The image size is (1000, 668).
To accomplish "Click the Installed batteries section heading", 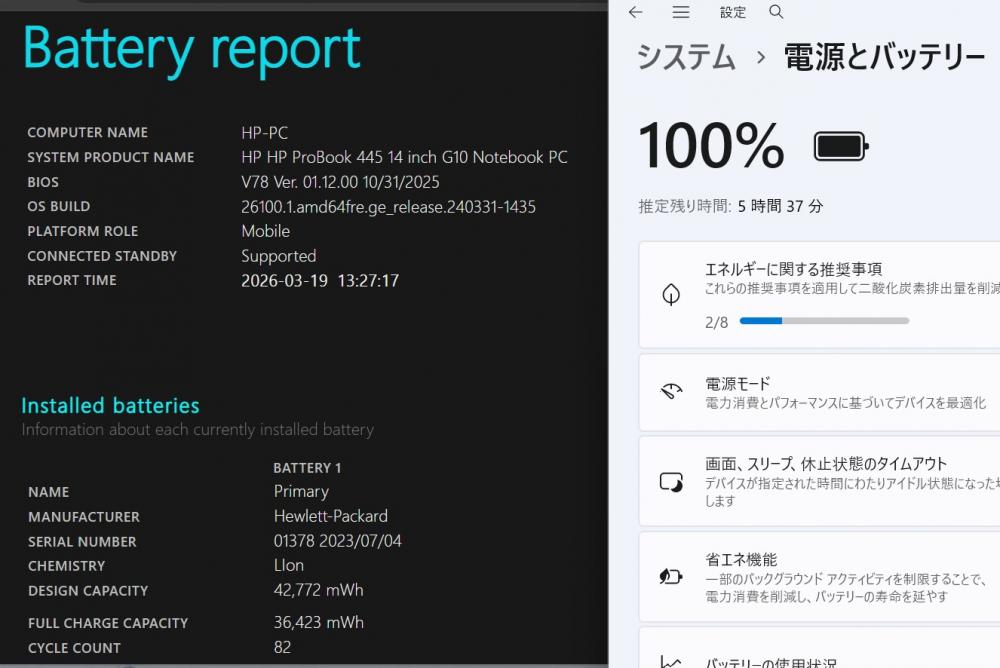I will [x=110, y=405].
